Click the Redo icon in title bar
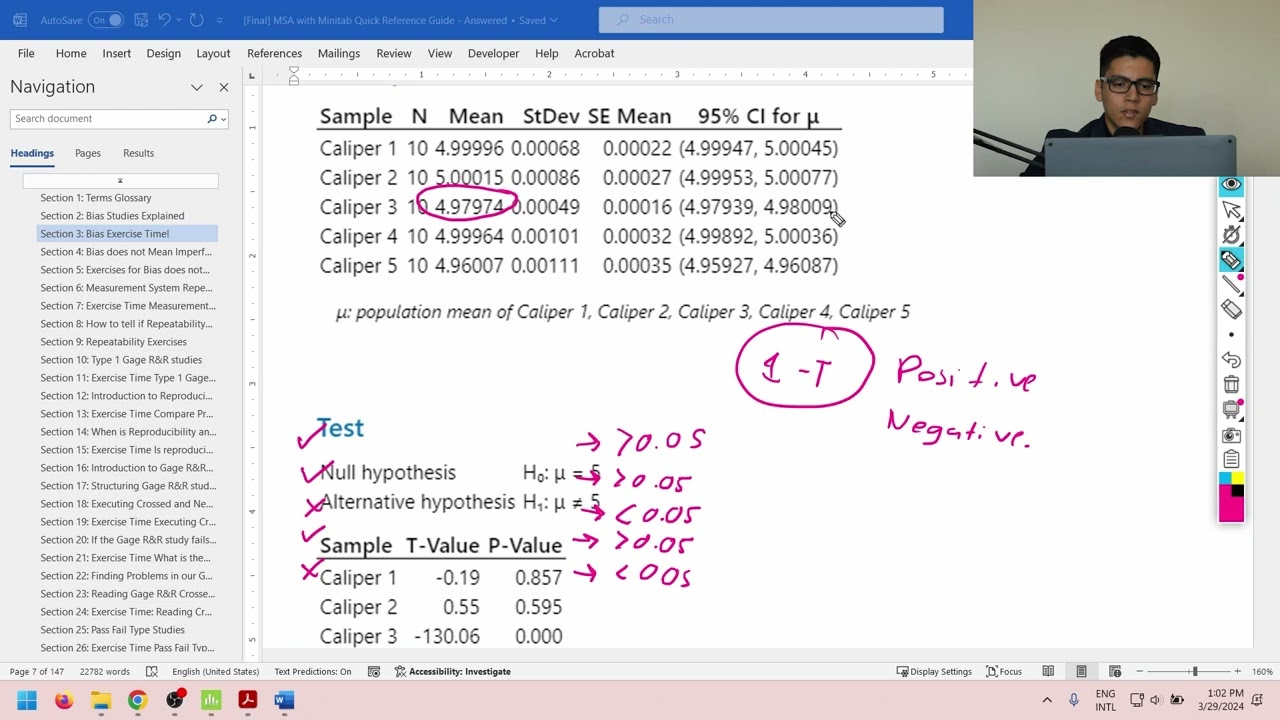The image size is (1280, 720). [197, 19]
